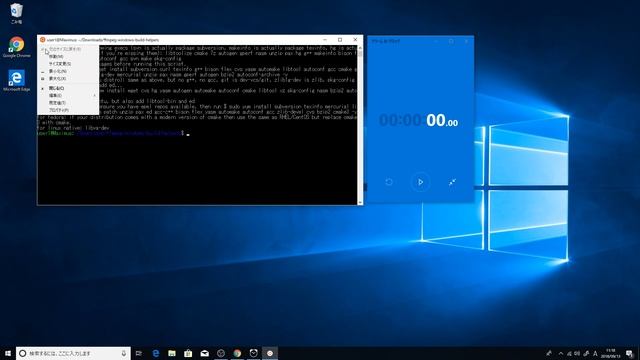Switch to Chrome from the taskbar

237,353
